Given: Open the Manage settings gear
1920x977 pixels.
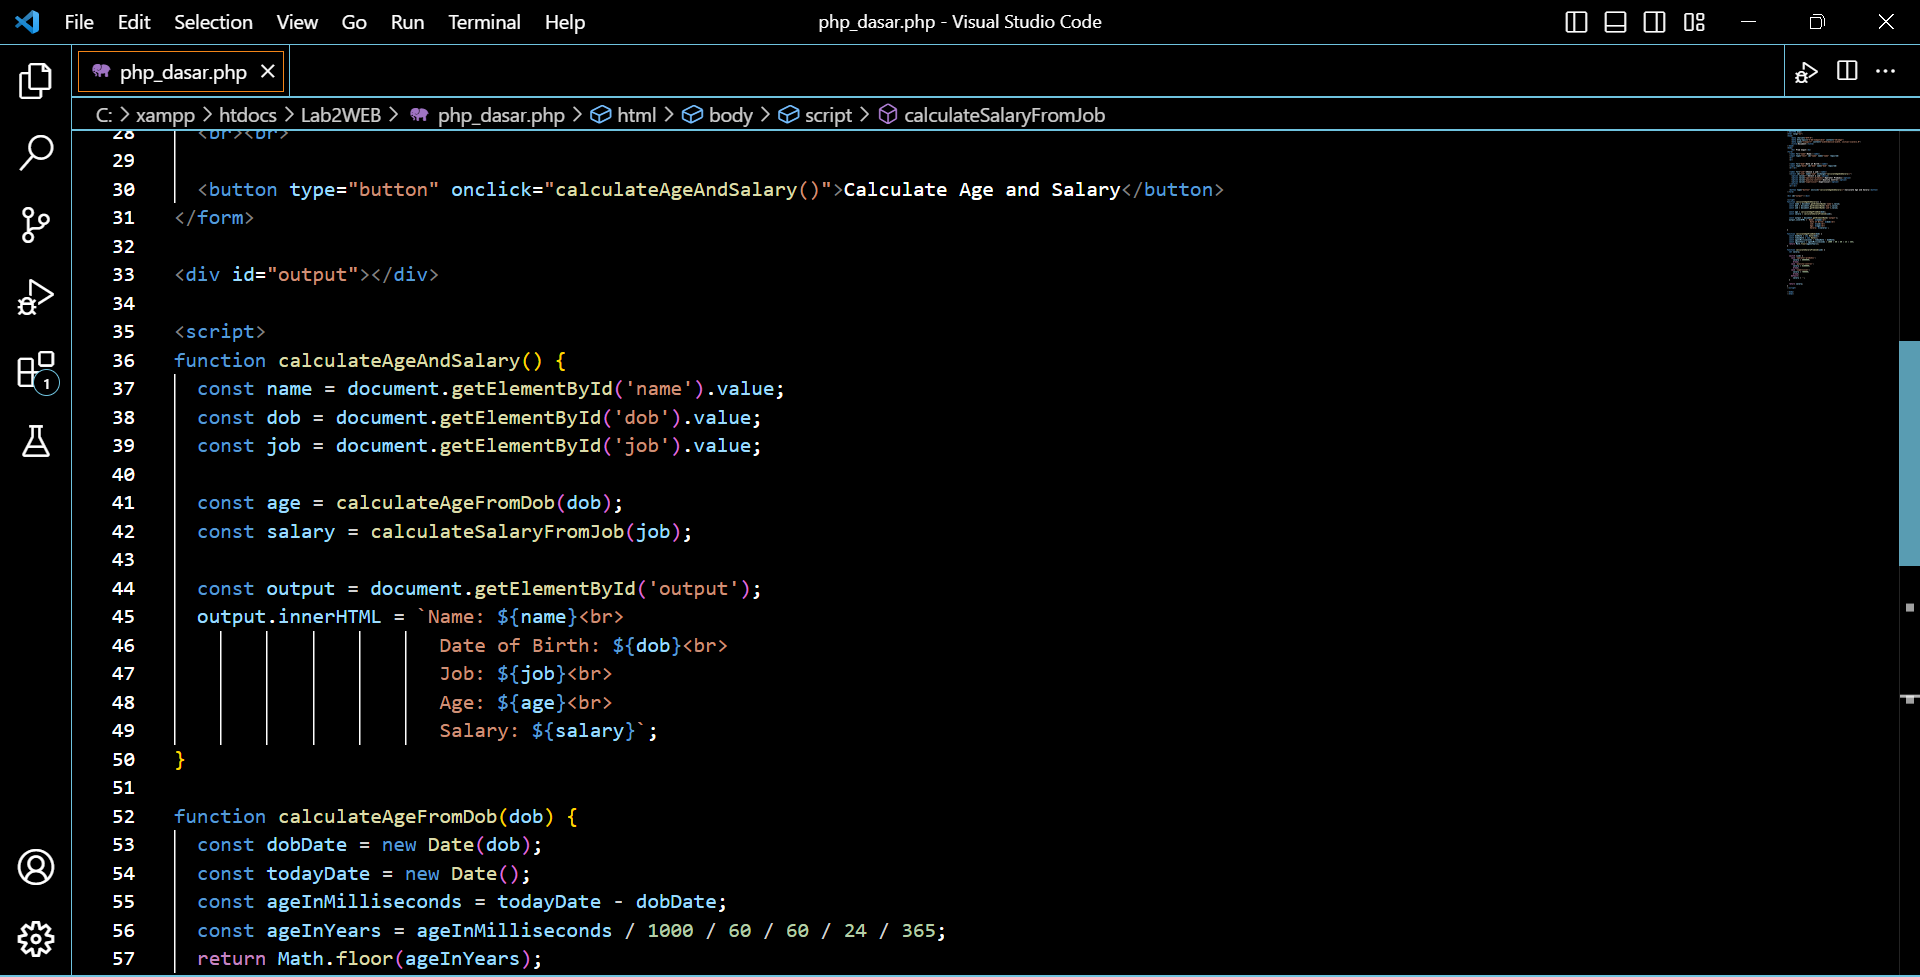Looking at the screenshot, I should coord(36,939).
